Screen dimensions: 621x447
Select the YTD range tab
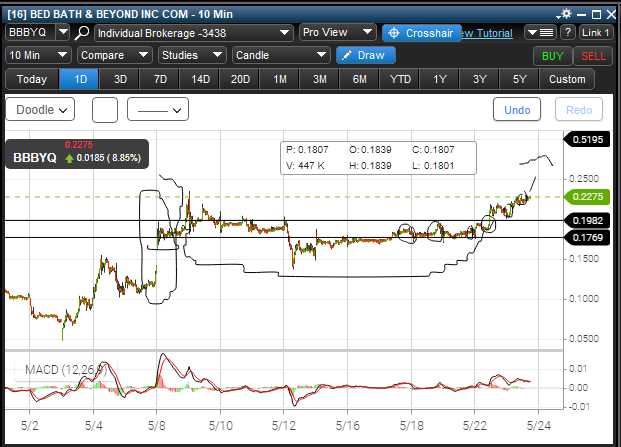400,79
